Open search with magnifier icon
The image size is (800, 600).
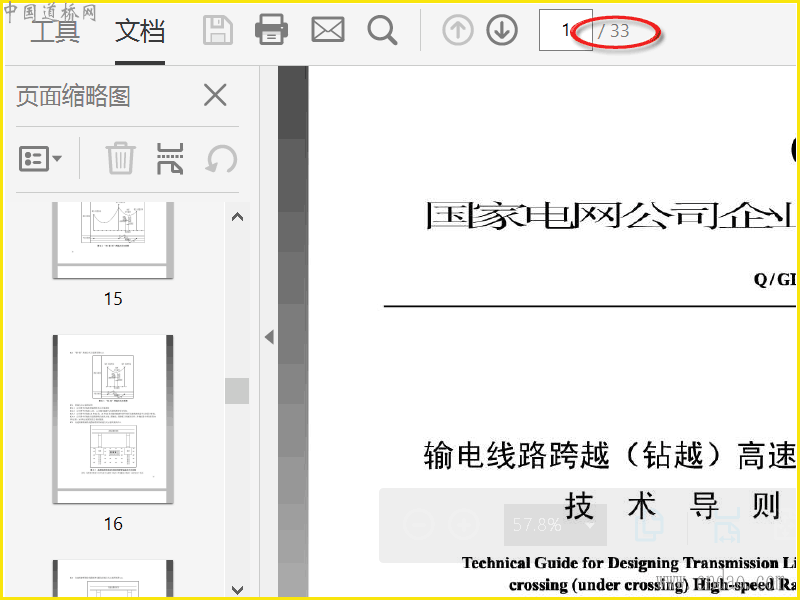pyautogui.click(x=382, y=30)
